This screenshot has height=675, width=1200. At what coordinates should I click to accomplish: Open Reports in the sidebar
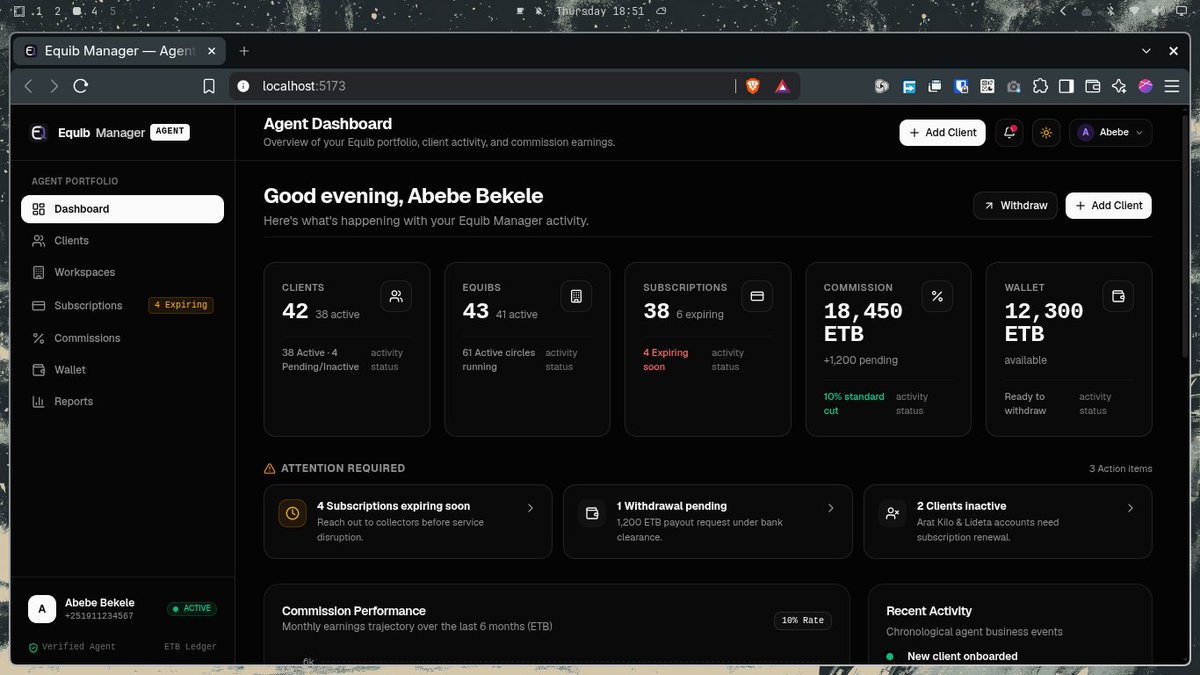(122, 402)
